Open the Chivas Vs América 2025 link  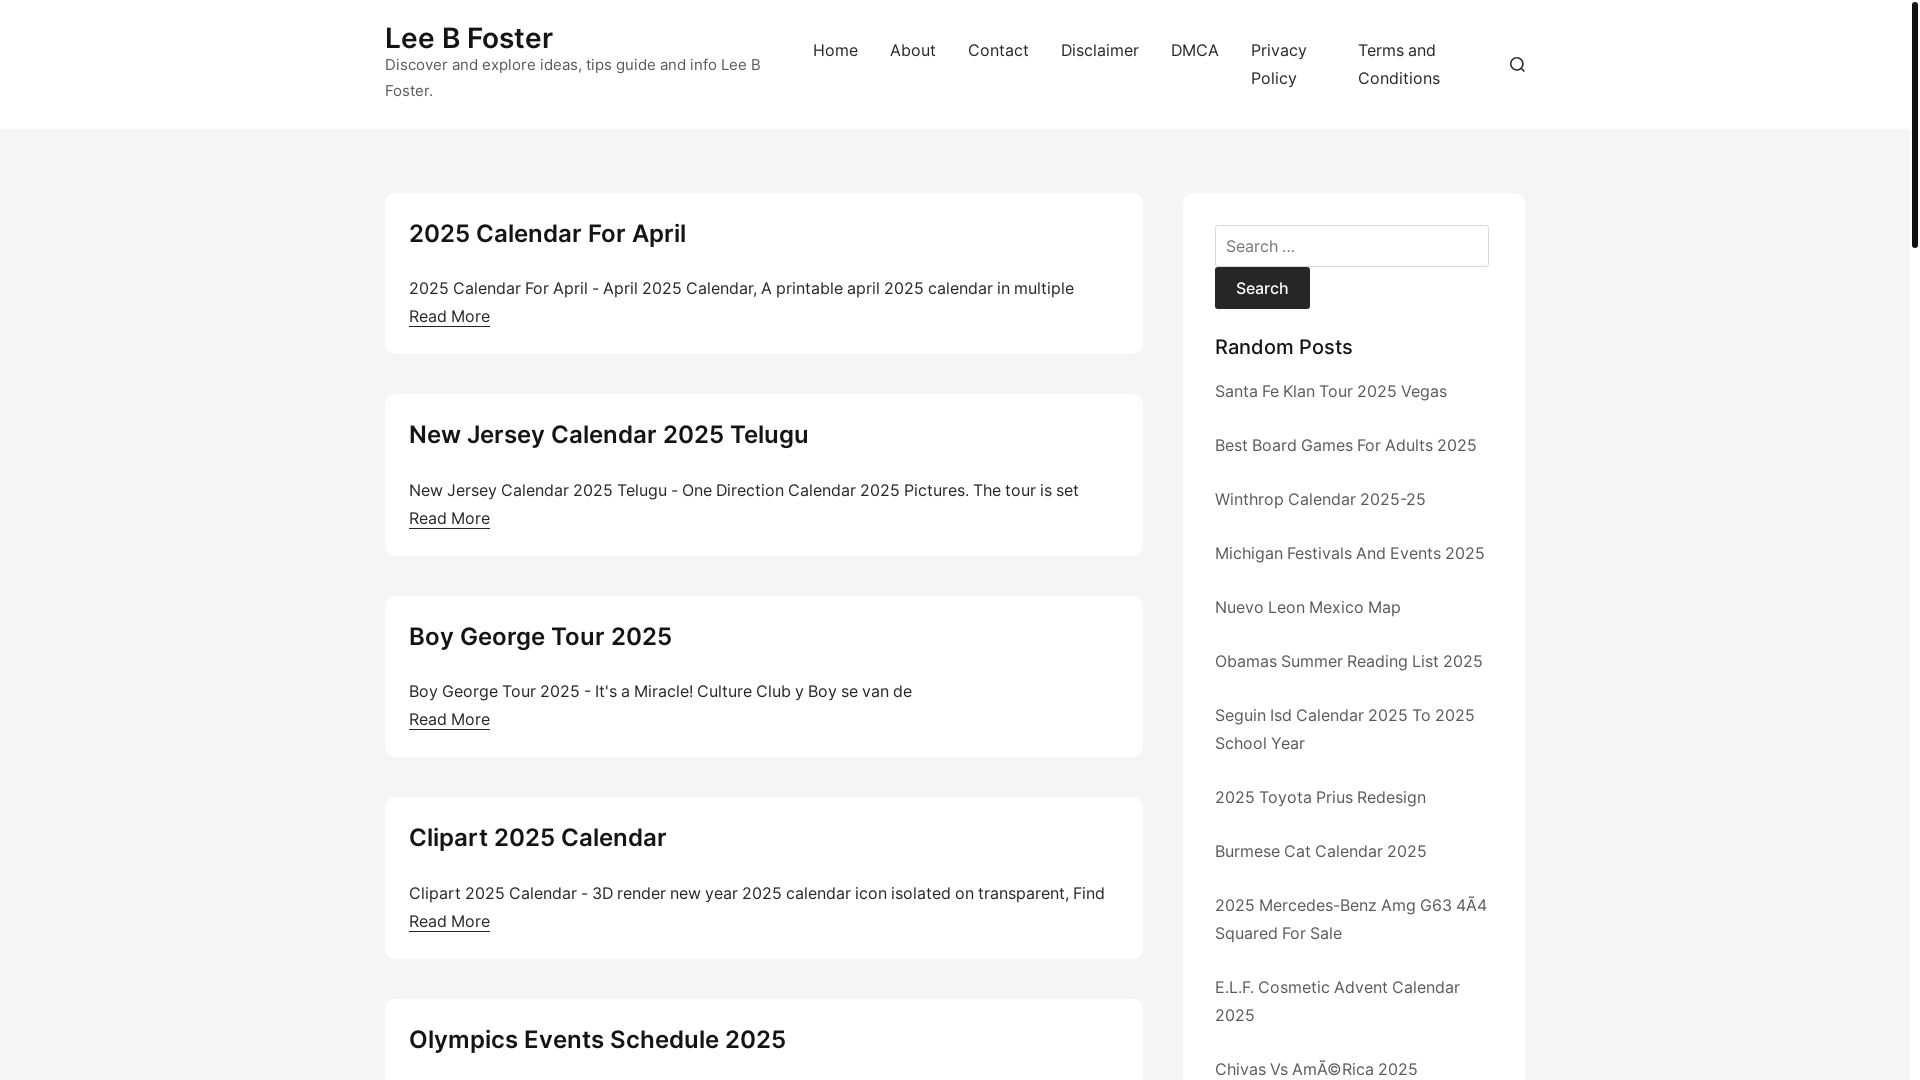tap(1316, 1069)
